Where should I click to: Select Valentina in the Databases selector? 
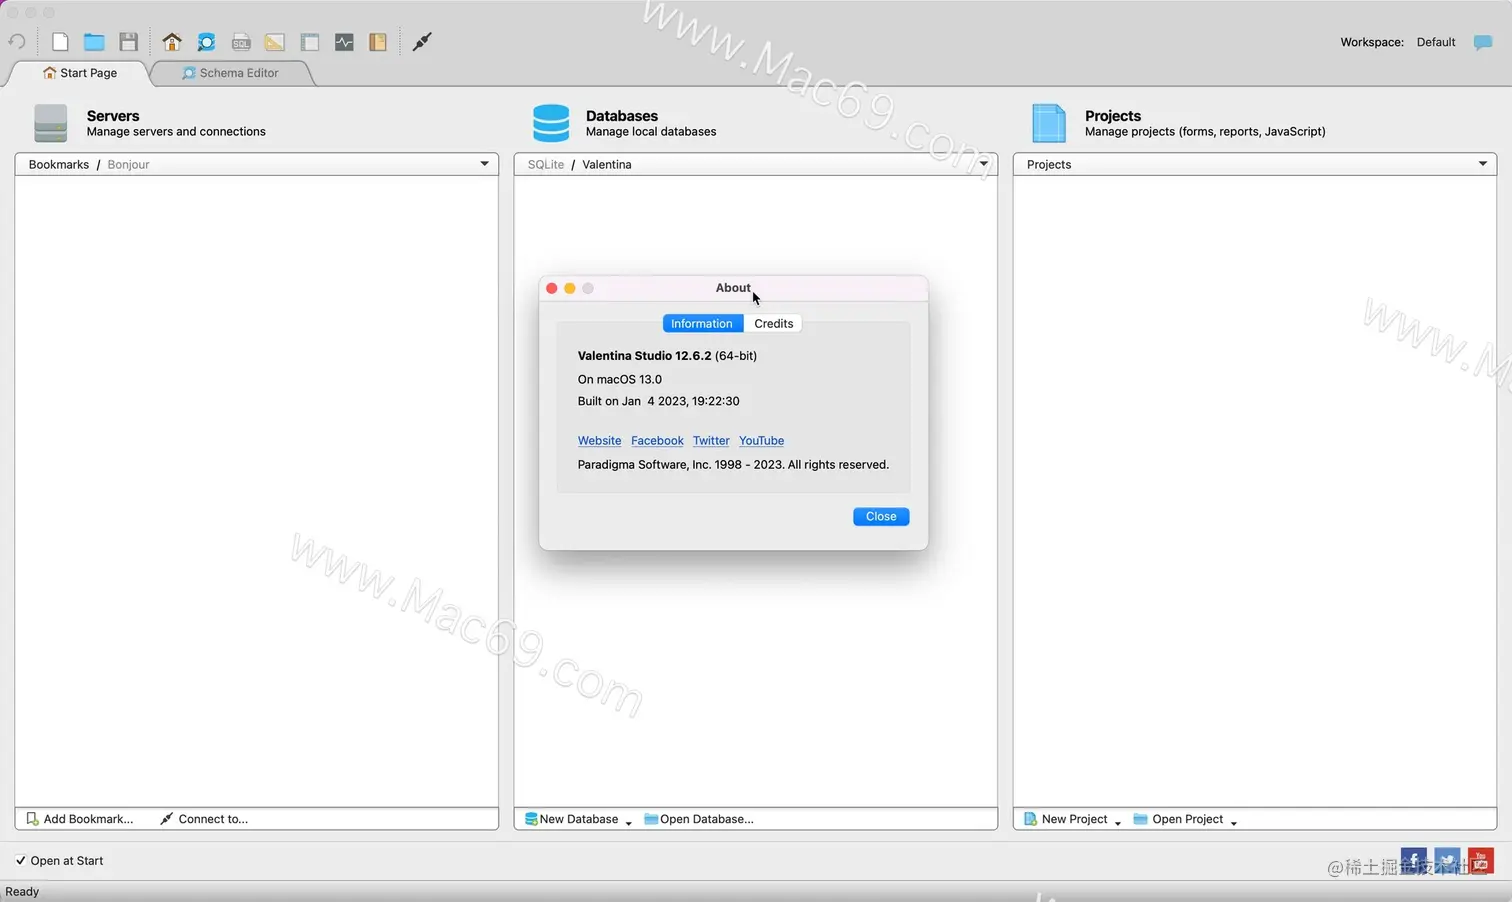607,165
